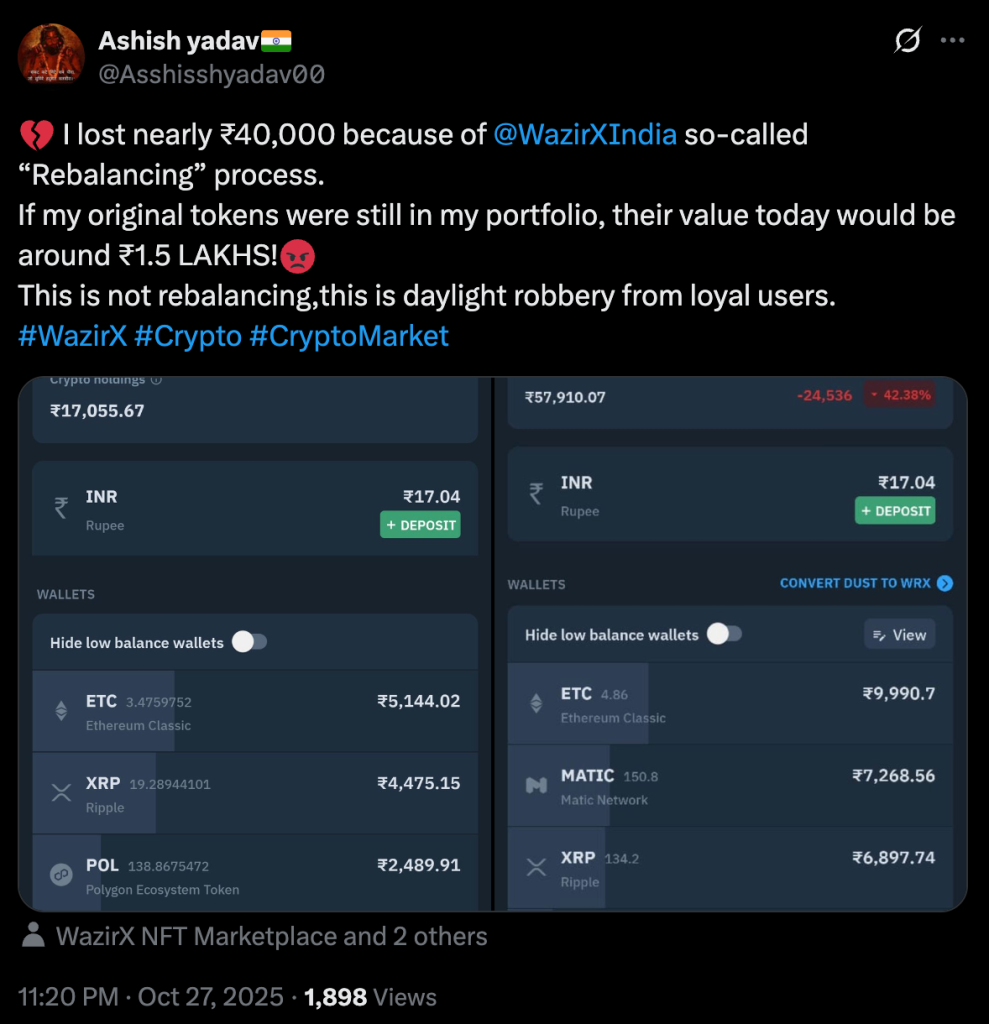
Task: Click the XRP Ripple icon in left panel
Action: pos(61,794)
